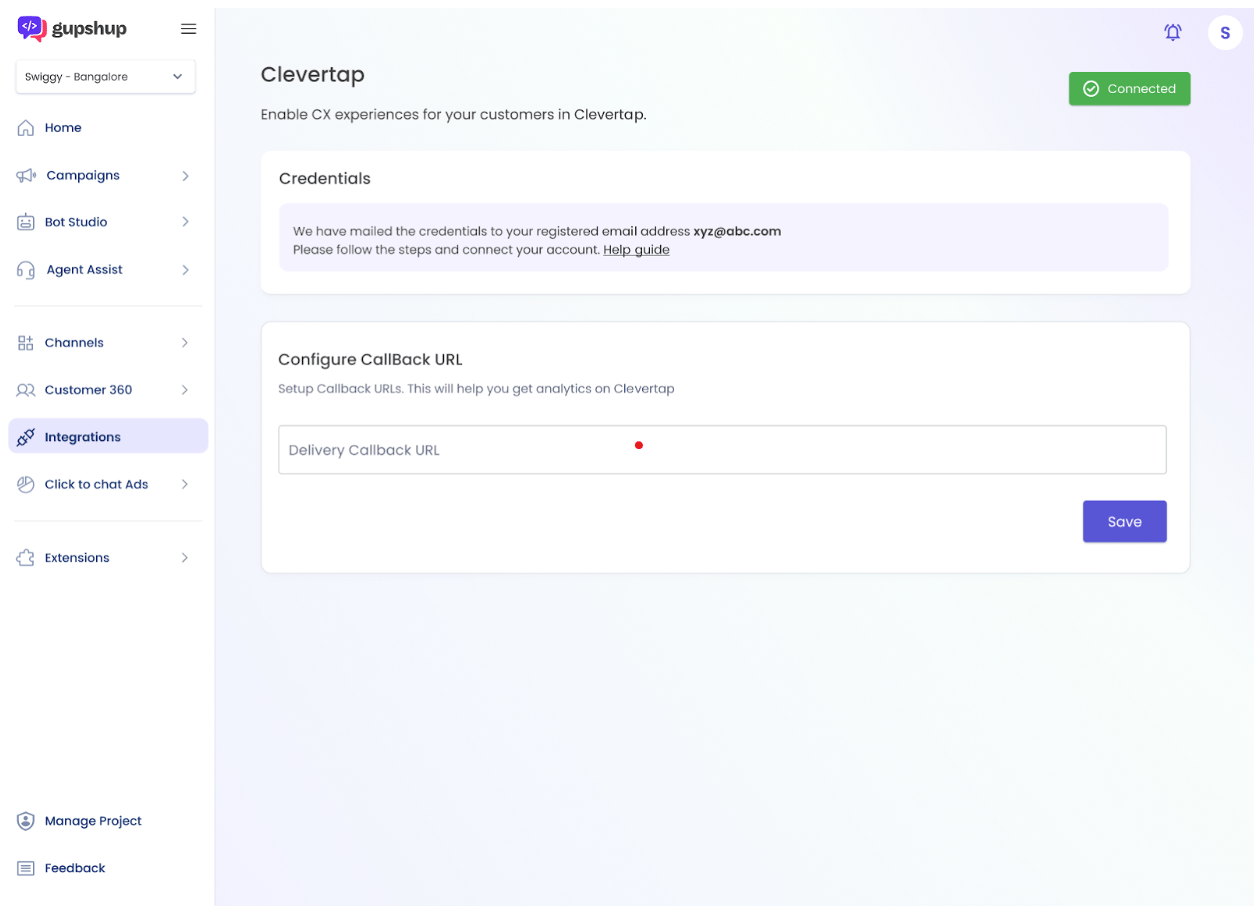Click the Connected checkmark icon
Screen dimensions: 1254x906
(x=1092, y=89)
